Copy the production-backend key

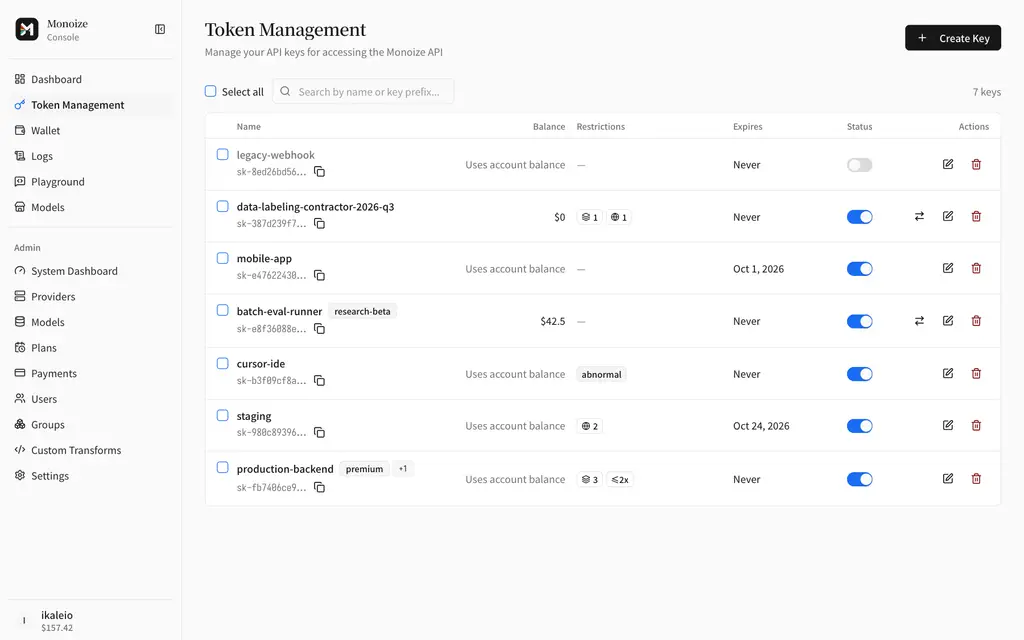319,487
